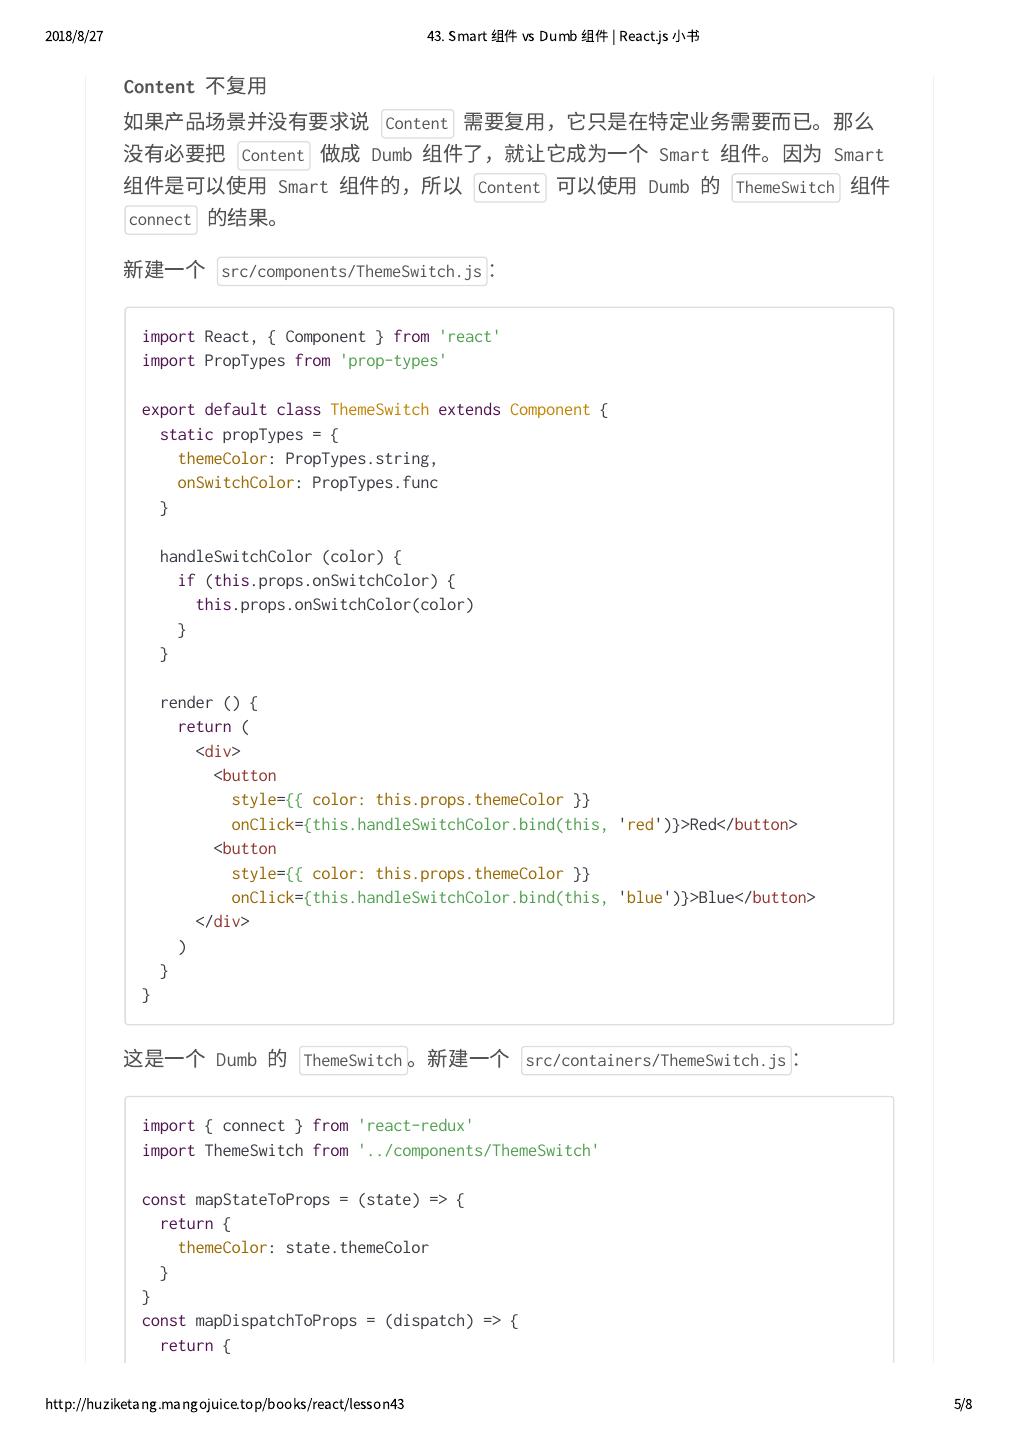The height and width of the screenshot is (1440, 1018).
Task: Click the ThemeSwitch tag after "这是一个 Dumb 的"
Action: pyautogui.click(x=353, y=1060)
